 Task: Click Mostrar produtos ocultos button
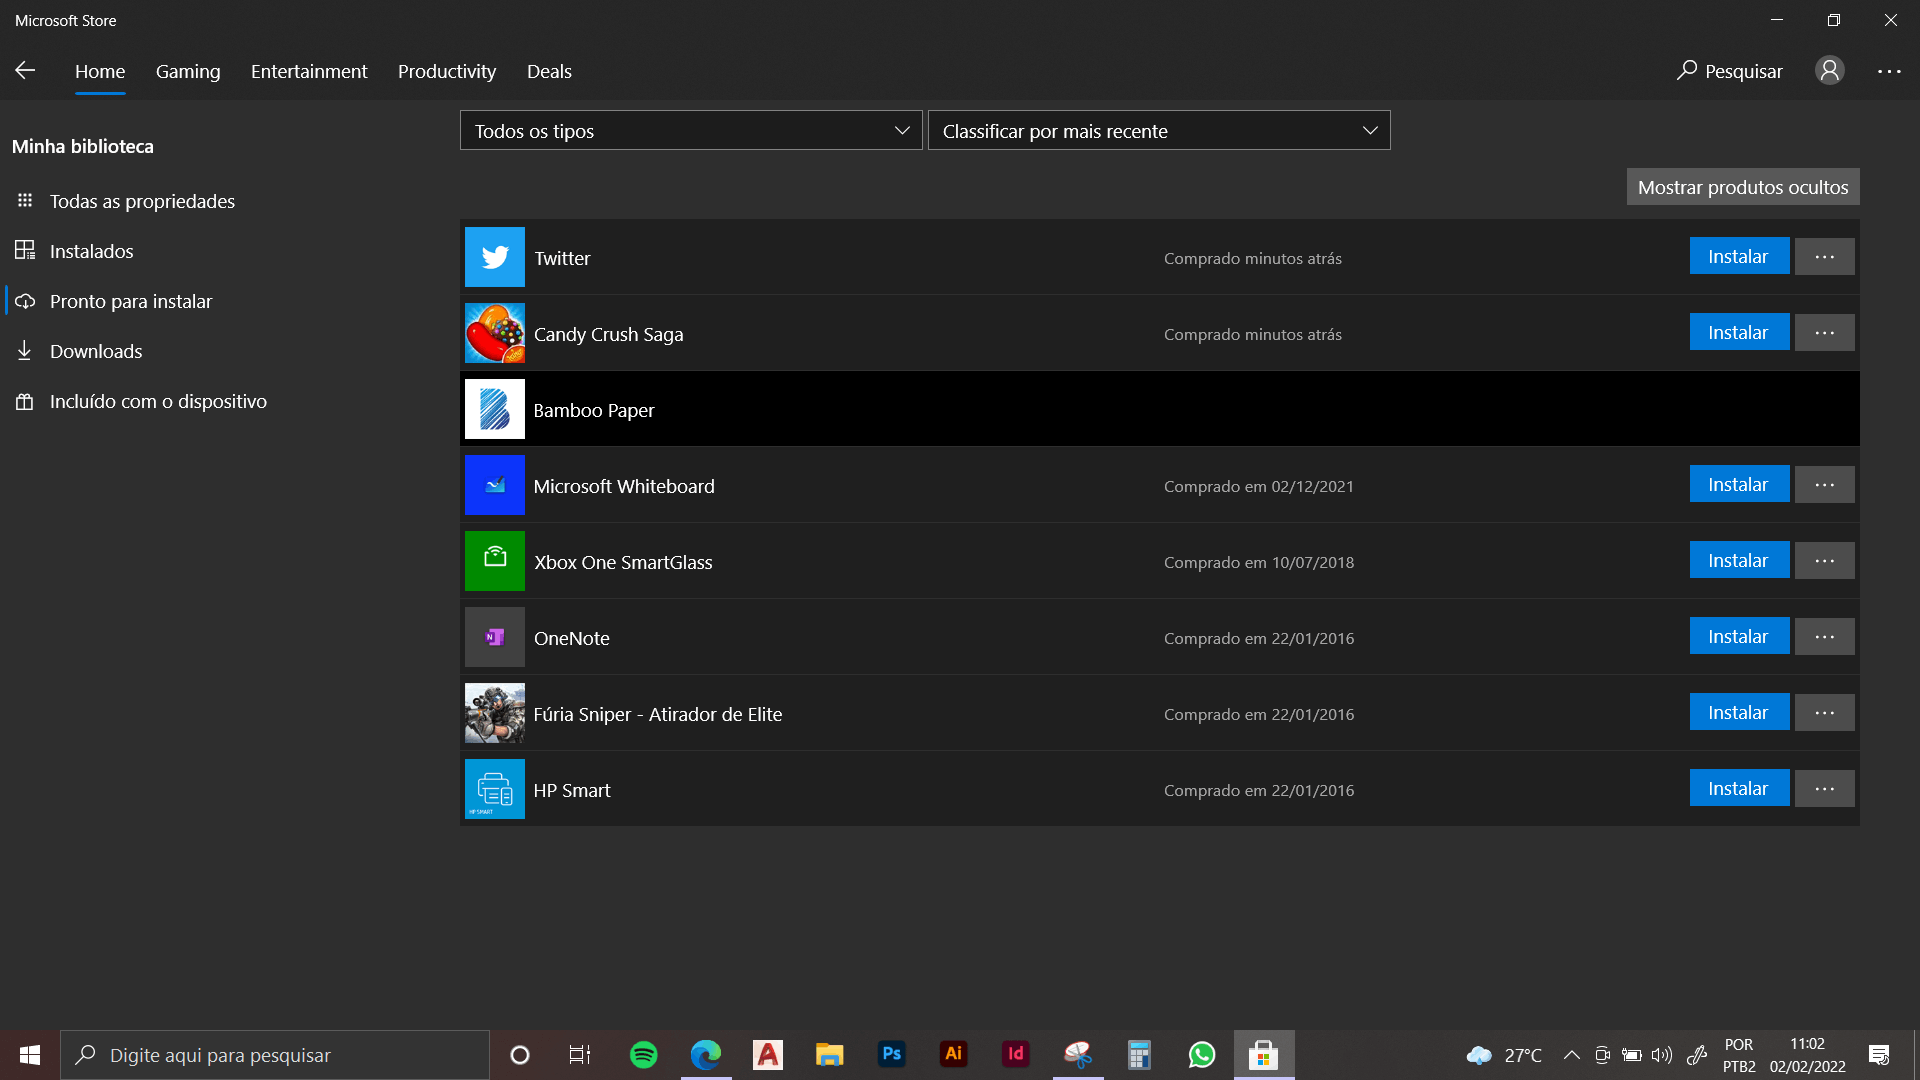pyautogui.click(x=1743, y=187)
